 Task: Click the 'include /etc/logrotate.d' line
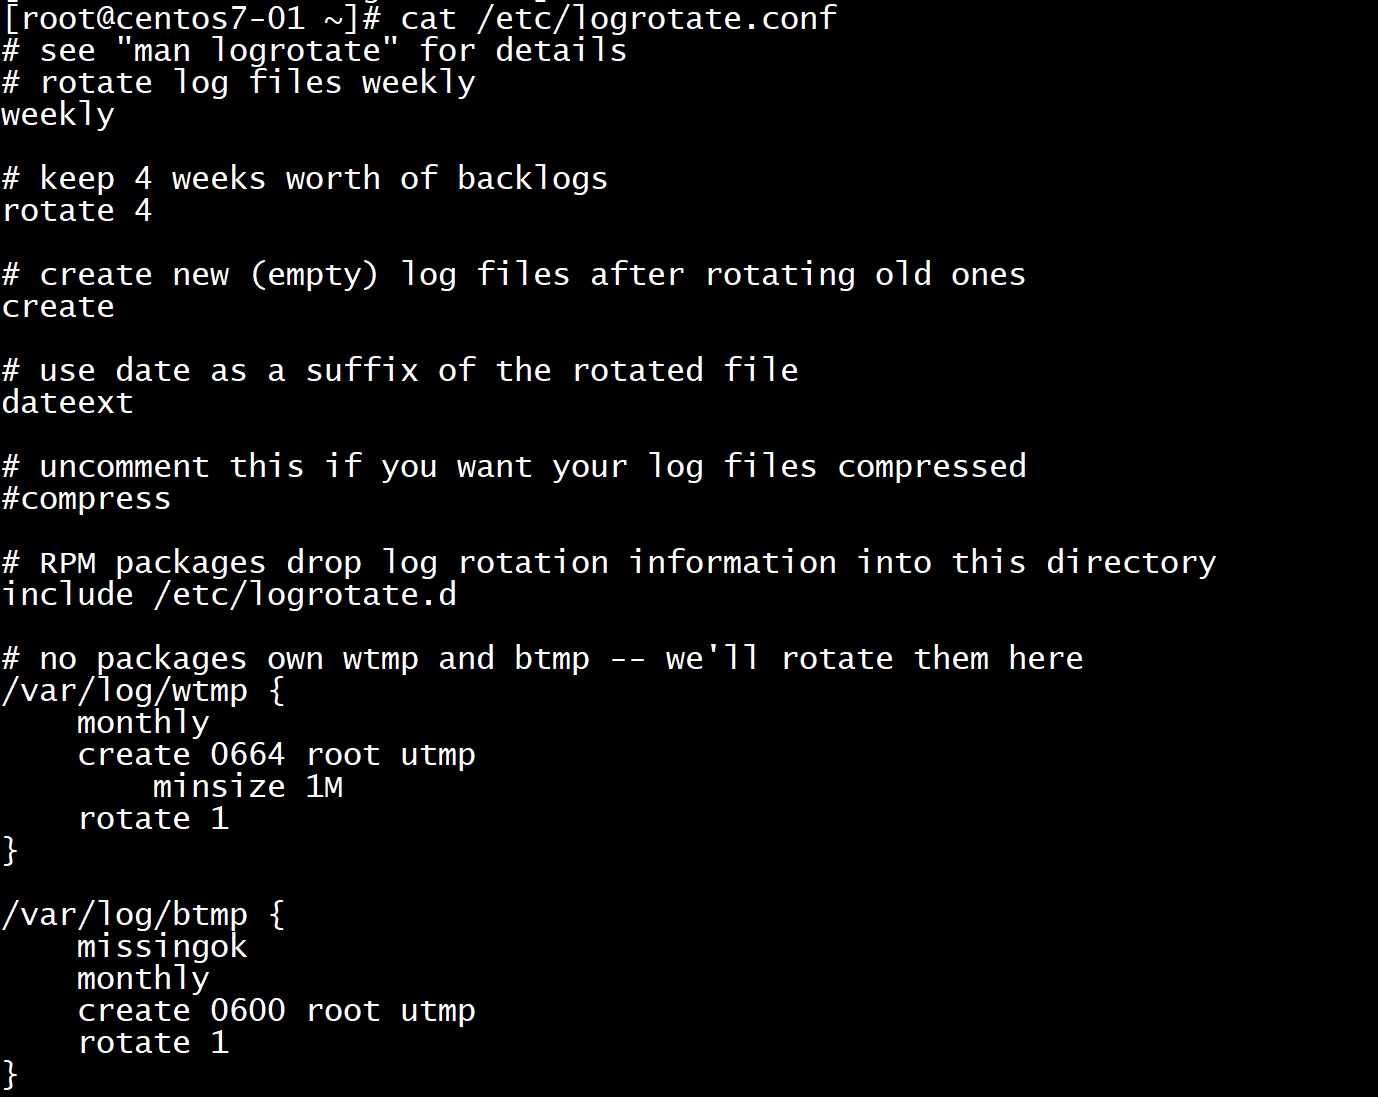click(x=229, y=595)
